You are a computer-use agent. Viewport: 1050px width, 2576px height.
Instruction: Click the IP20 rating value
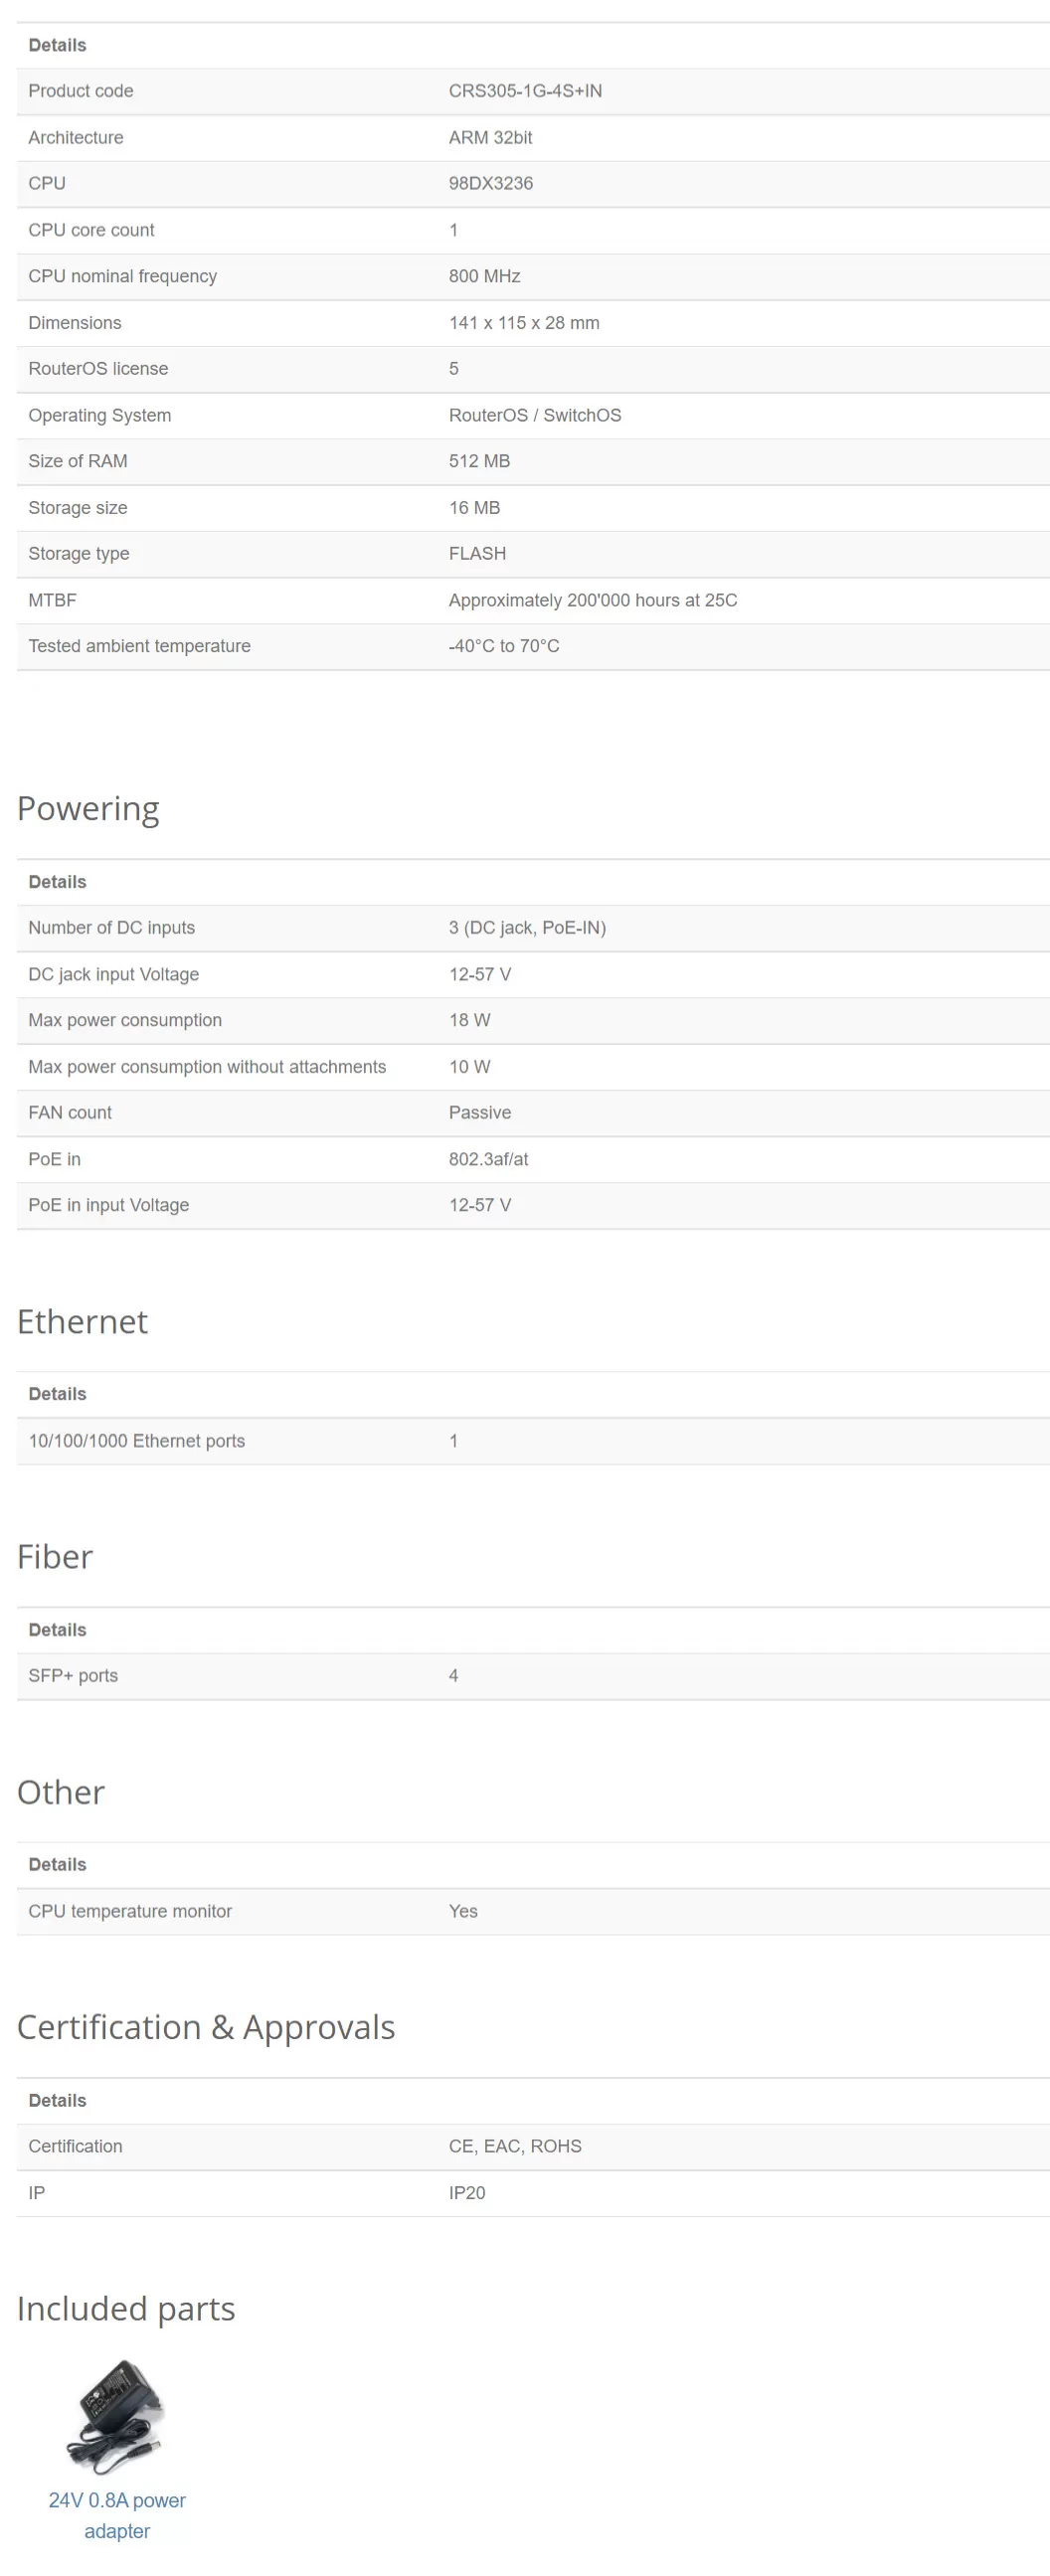point(467,2193)
